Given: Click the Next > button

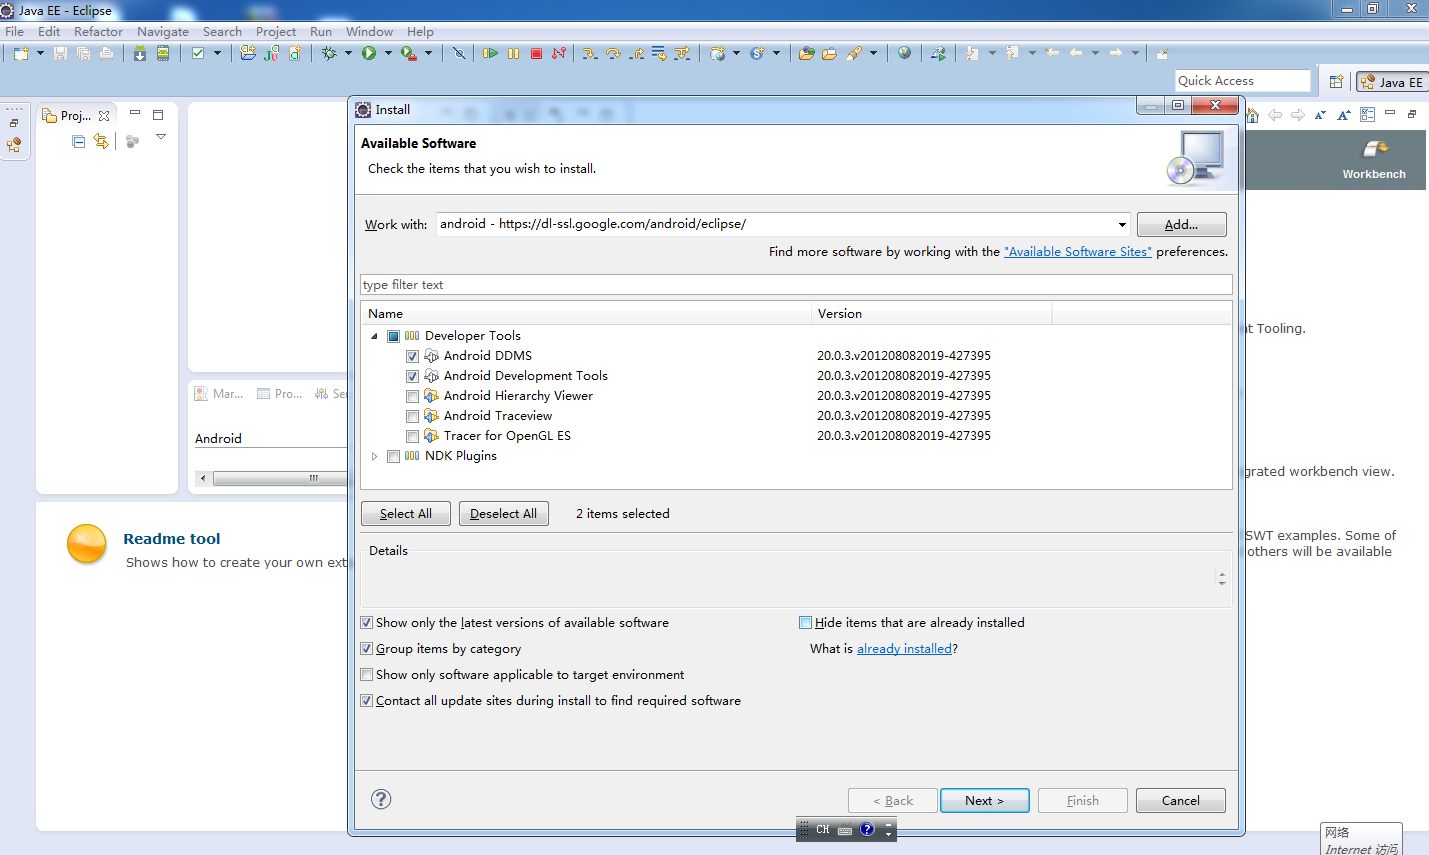Looking at the screenshot, I should [984, 800].
